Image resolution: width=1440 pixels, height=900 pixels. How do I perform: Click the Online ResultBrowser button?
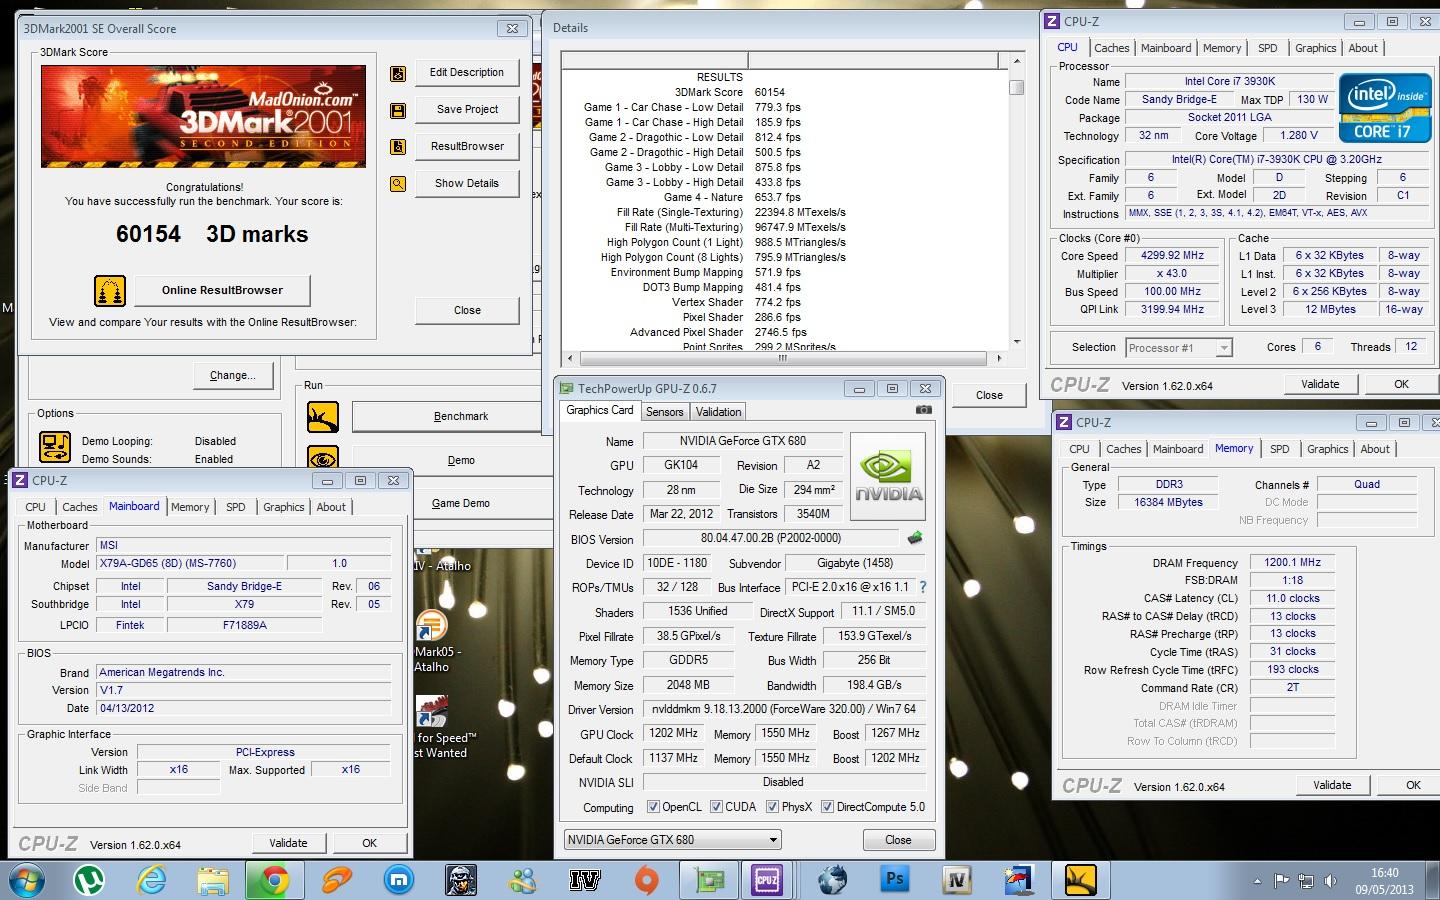tap(222, 291)
